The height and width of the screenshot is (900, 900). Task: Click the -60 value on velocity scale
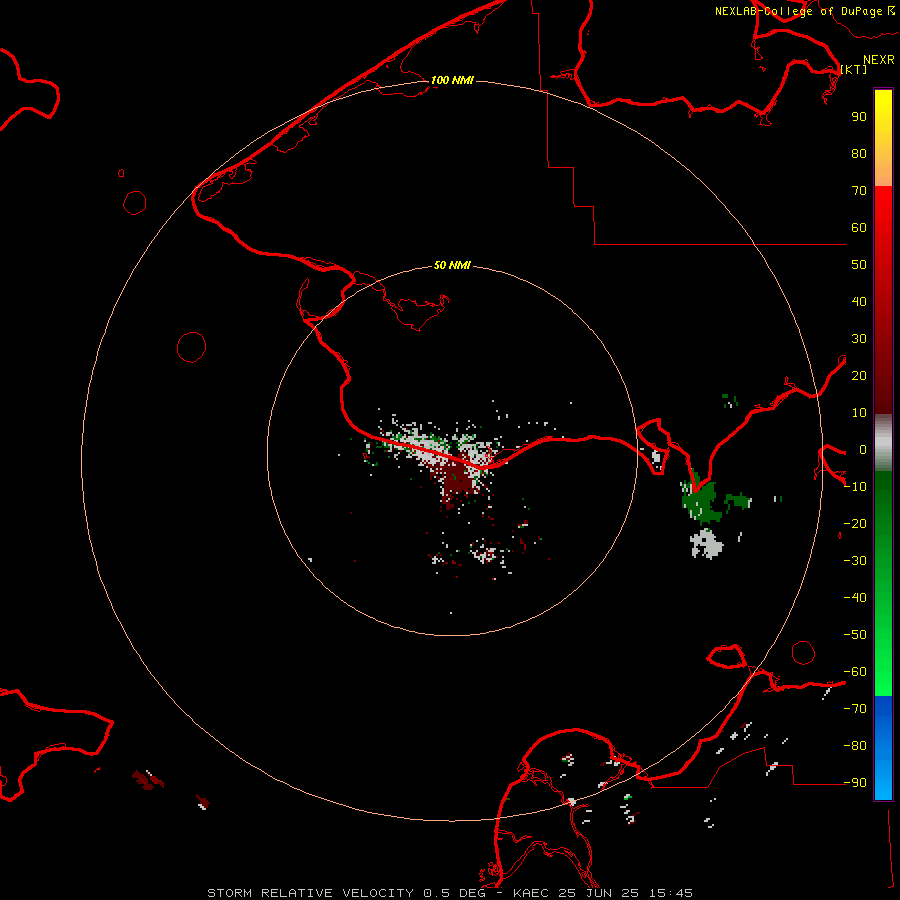855,672
